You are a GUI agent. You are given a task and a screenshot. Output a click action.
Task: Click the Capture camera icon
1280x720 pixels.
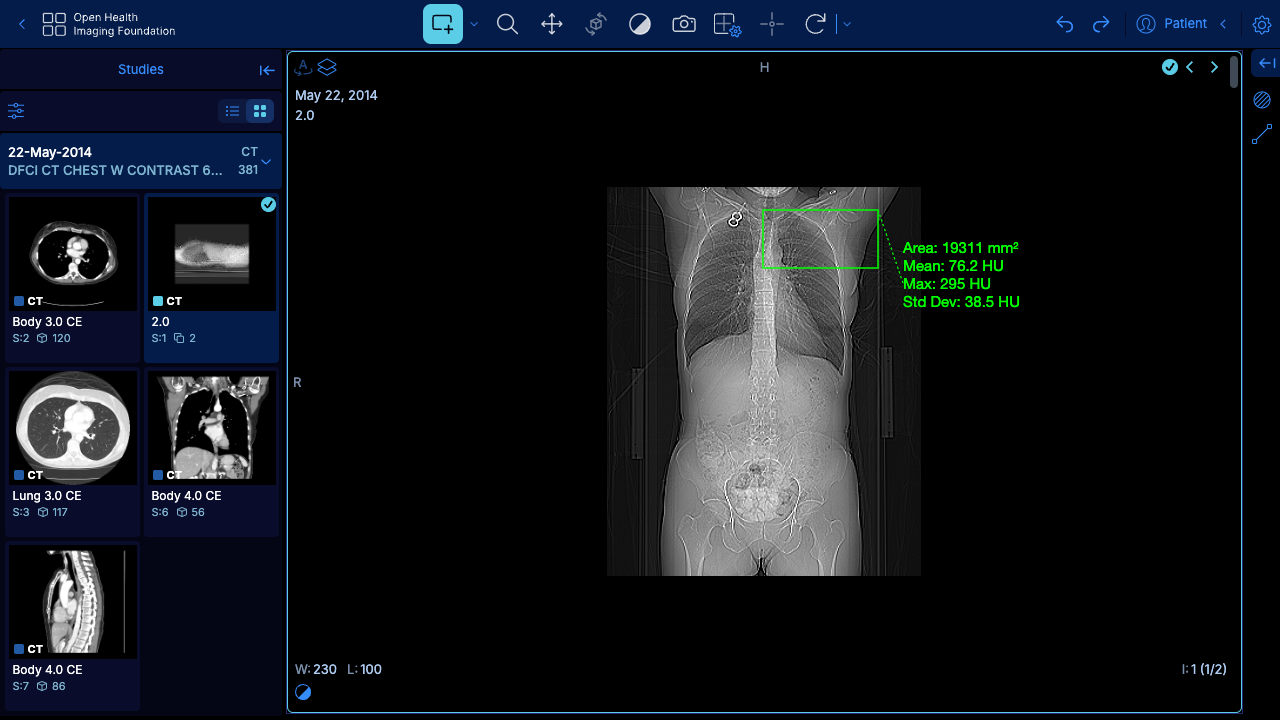coord(684,24)
